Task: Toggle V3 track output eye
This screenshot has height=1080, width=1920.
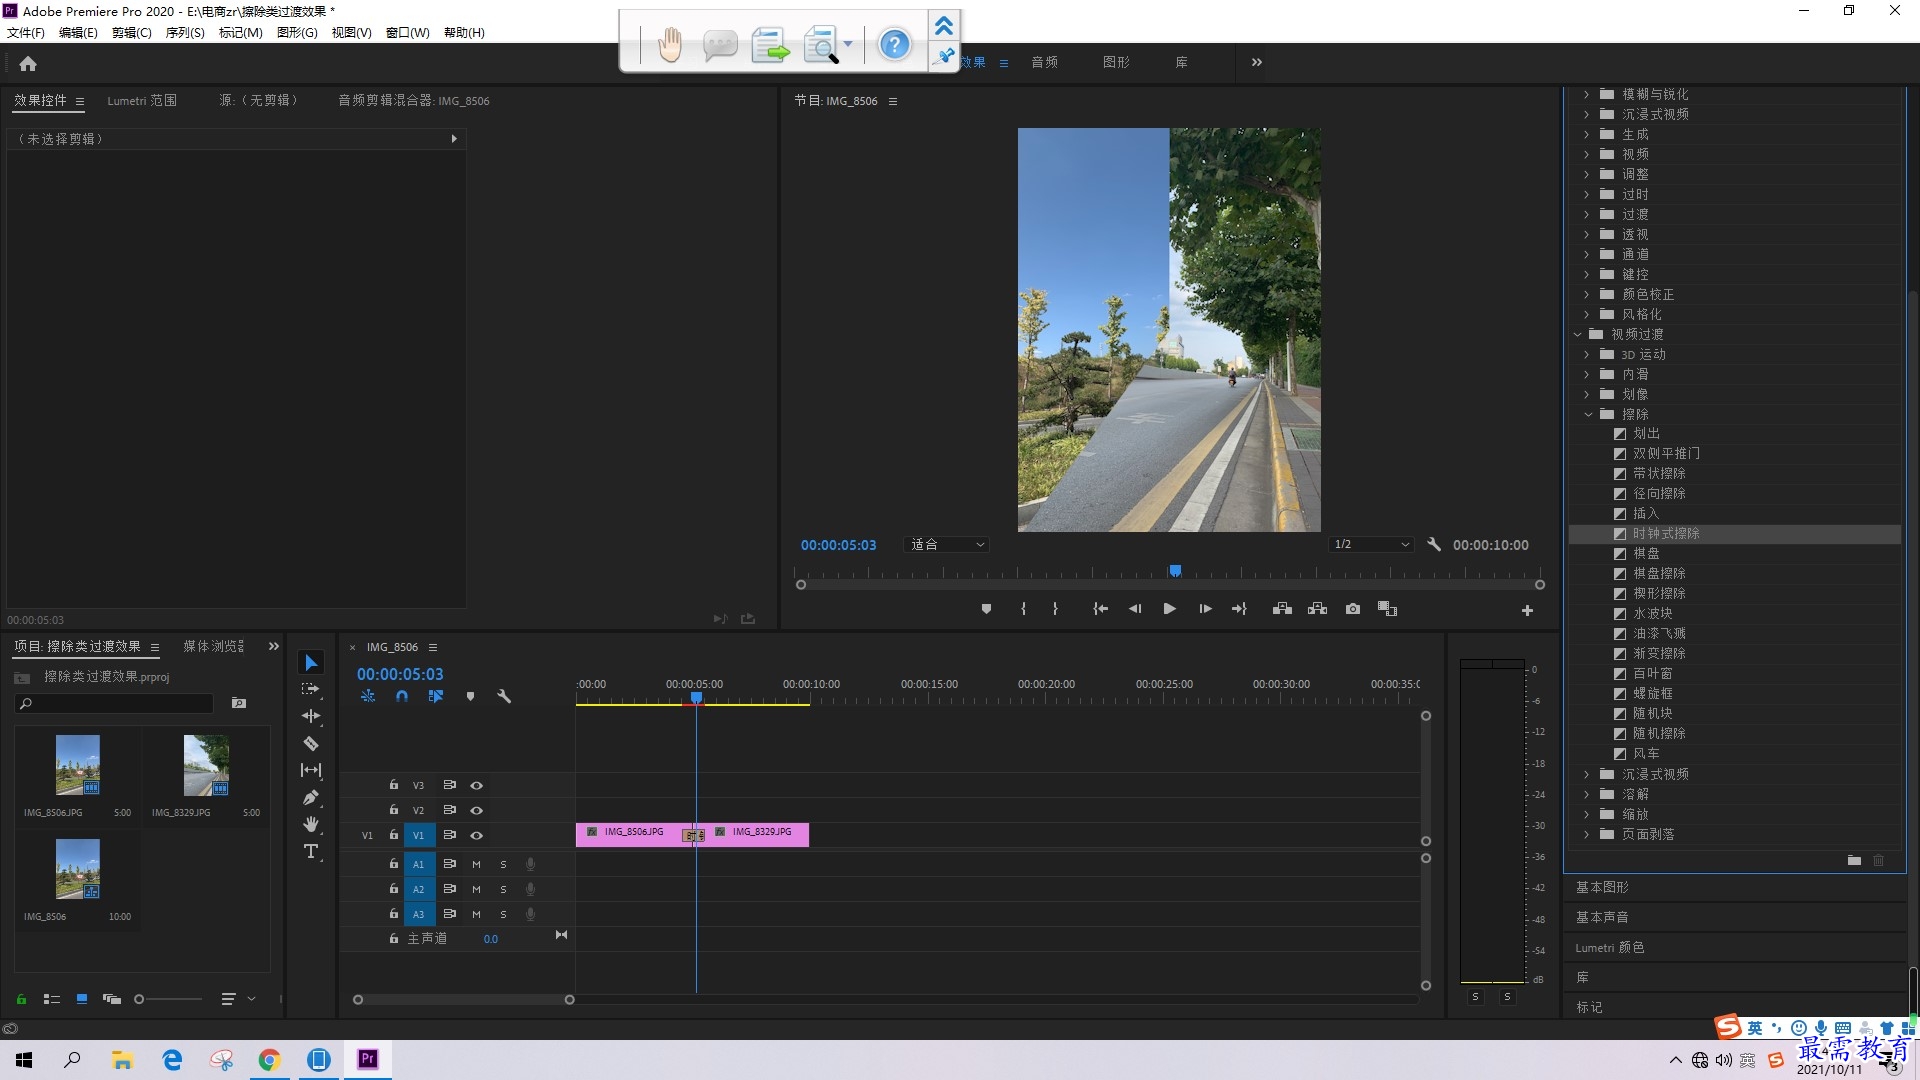Action: 477,785
